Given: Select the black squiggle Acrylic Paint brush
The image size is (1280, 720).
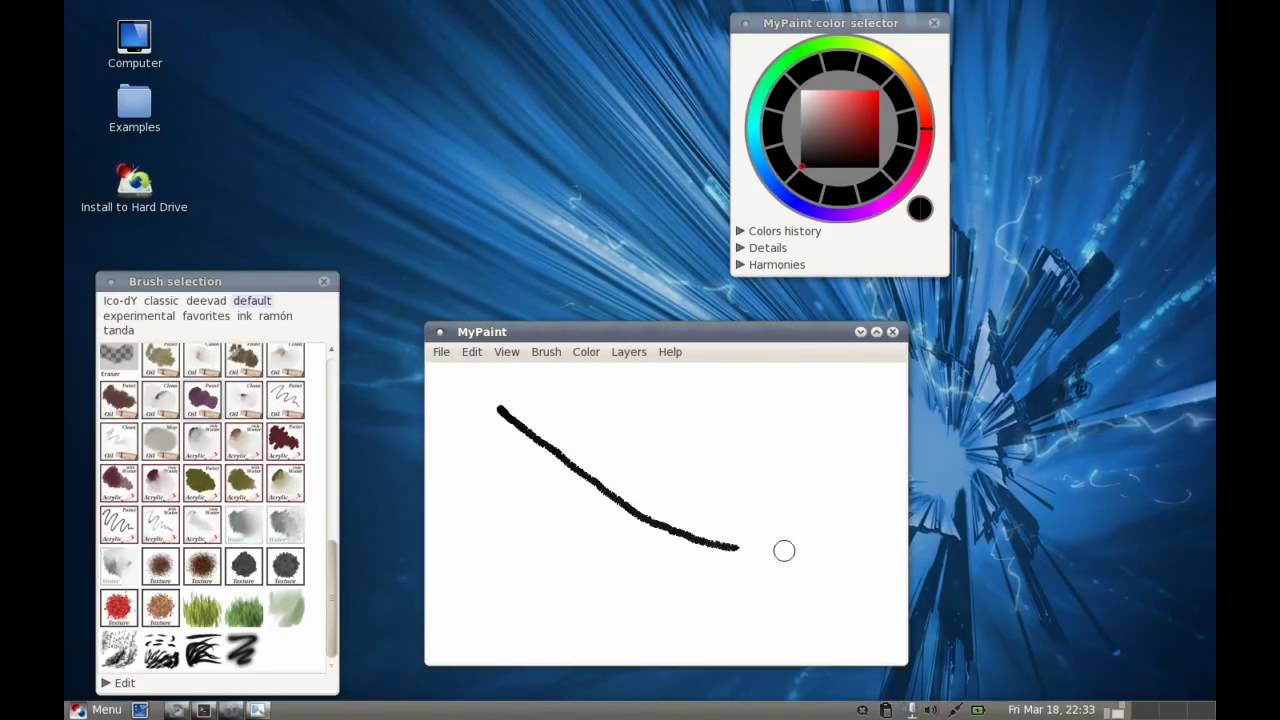Looking at the screenshot, I should tap(119, 524).
